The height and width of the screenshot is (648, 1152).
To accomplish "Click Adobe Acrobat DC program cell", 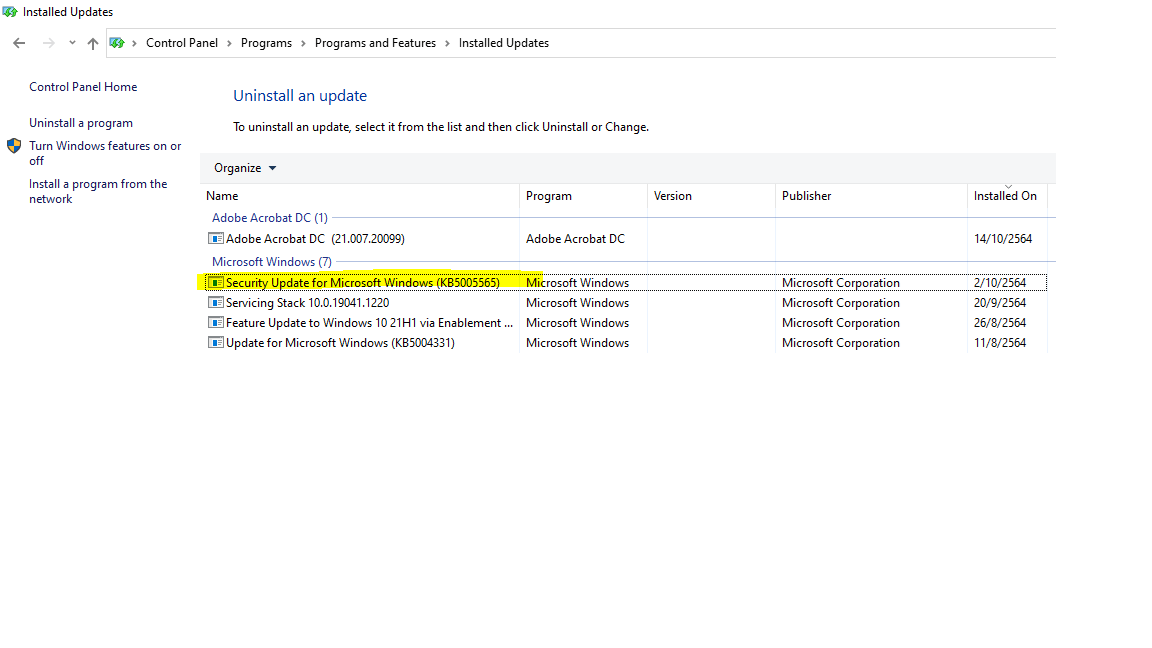I will tap(575, 239).
